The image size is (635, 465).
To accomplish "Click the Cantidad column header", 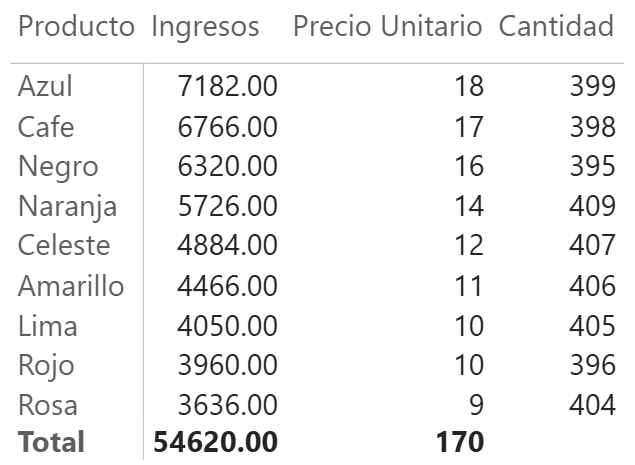I will (x=556, y=27).
